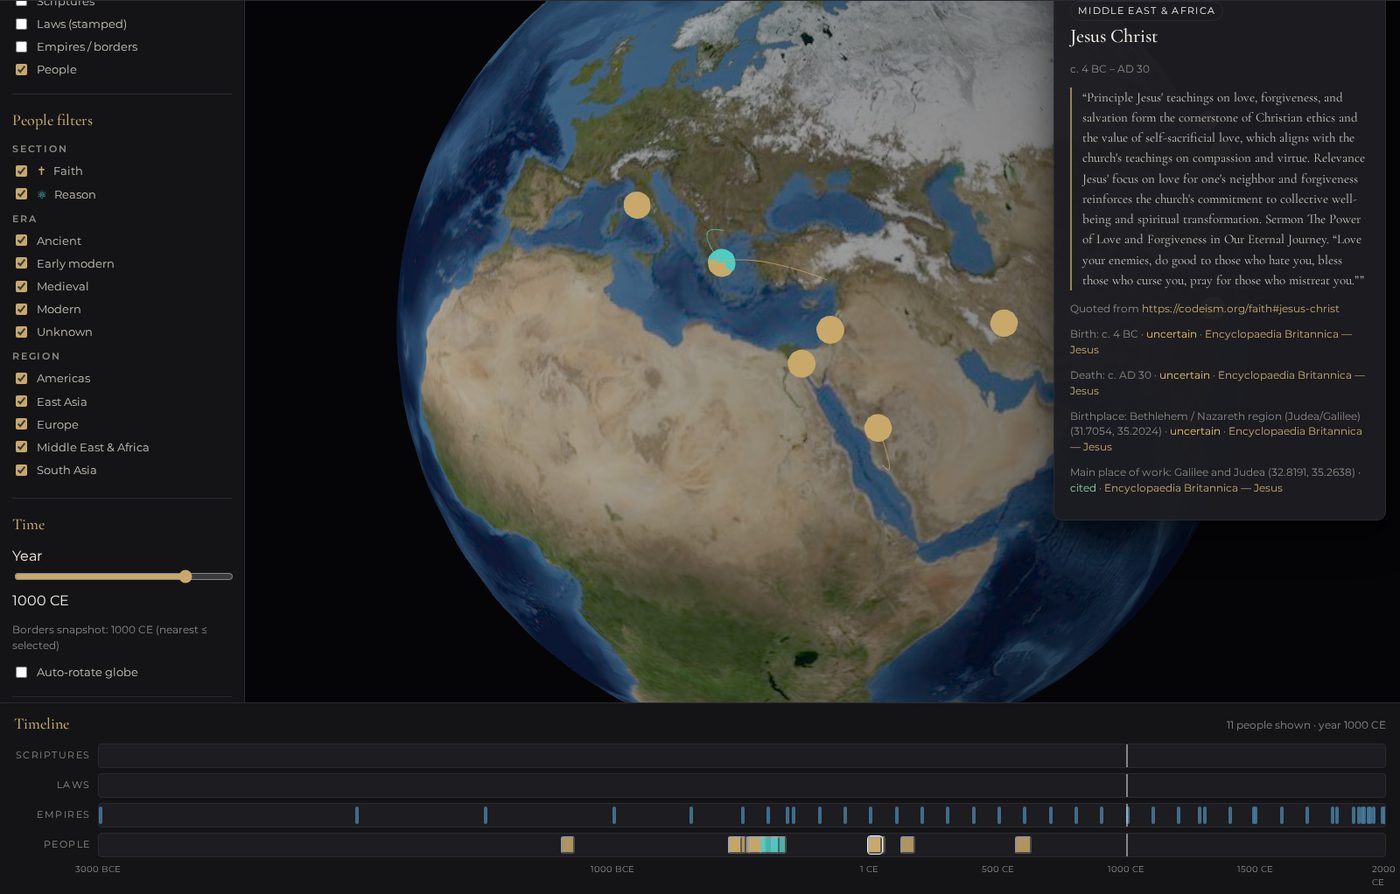
Task: Open Britannica link on Main place of work line
Action: click(x=1193, y=488)
